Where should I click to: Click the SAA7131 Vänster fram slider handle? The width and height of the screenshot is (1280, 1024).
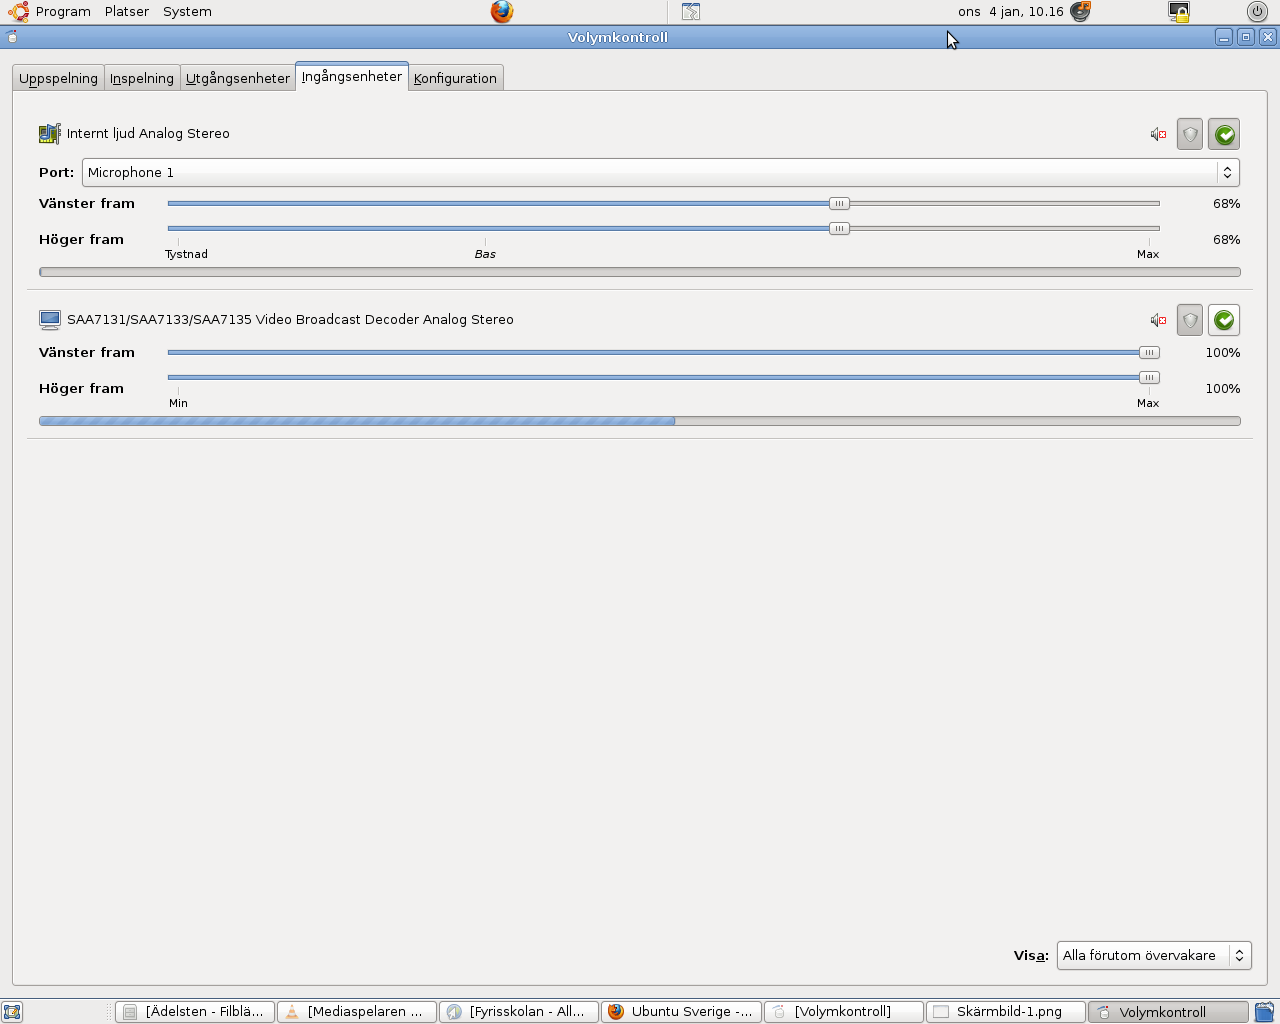(1149, 352)
